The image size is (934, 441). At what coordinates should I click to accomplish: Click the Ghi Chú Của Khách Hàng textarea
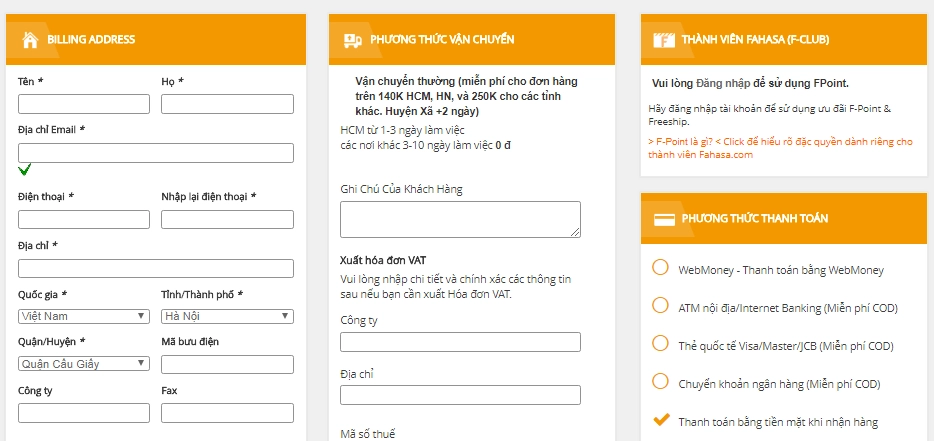click(x=460, y=219)
